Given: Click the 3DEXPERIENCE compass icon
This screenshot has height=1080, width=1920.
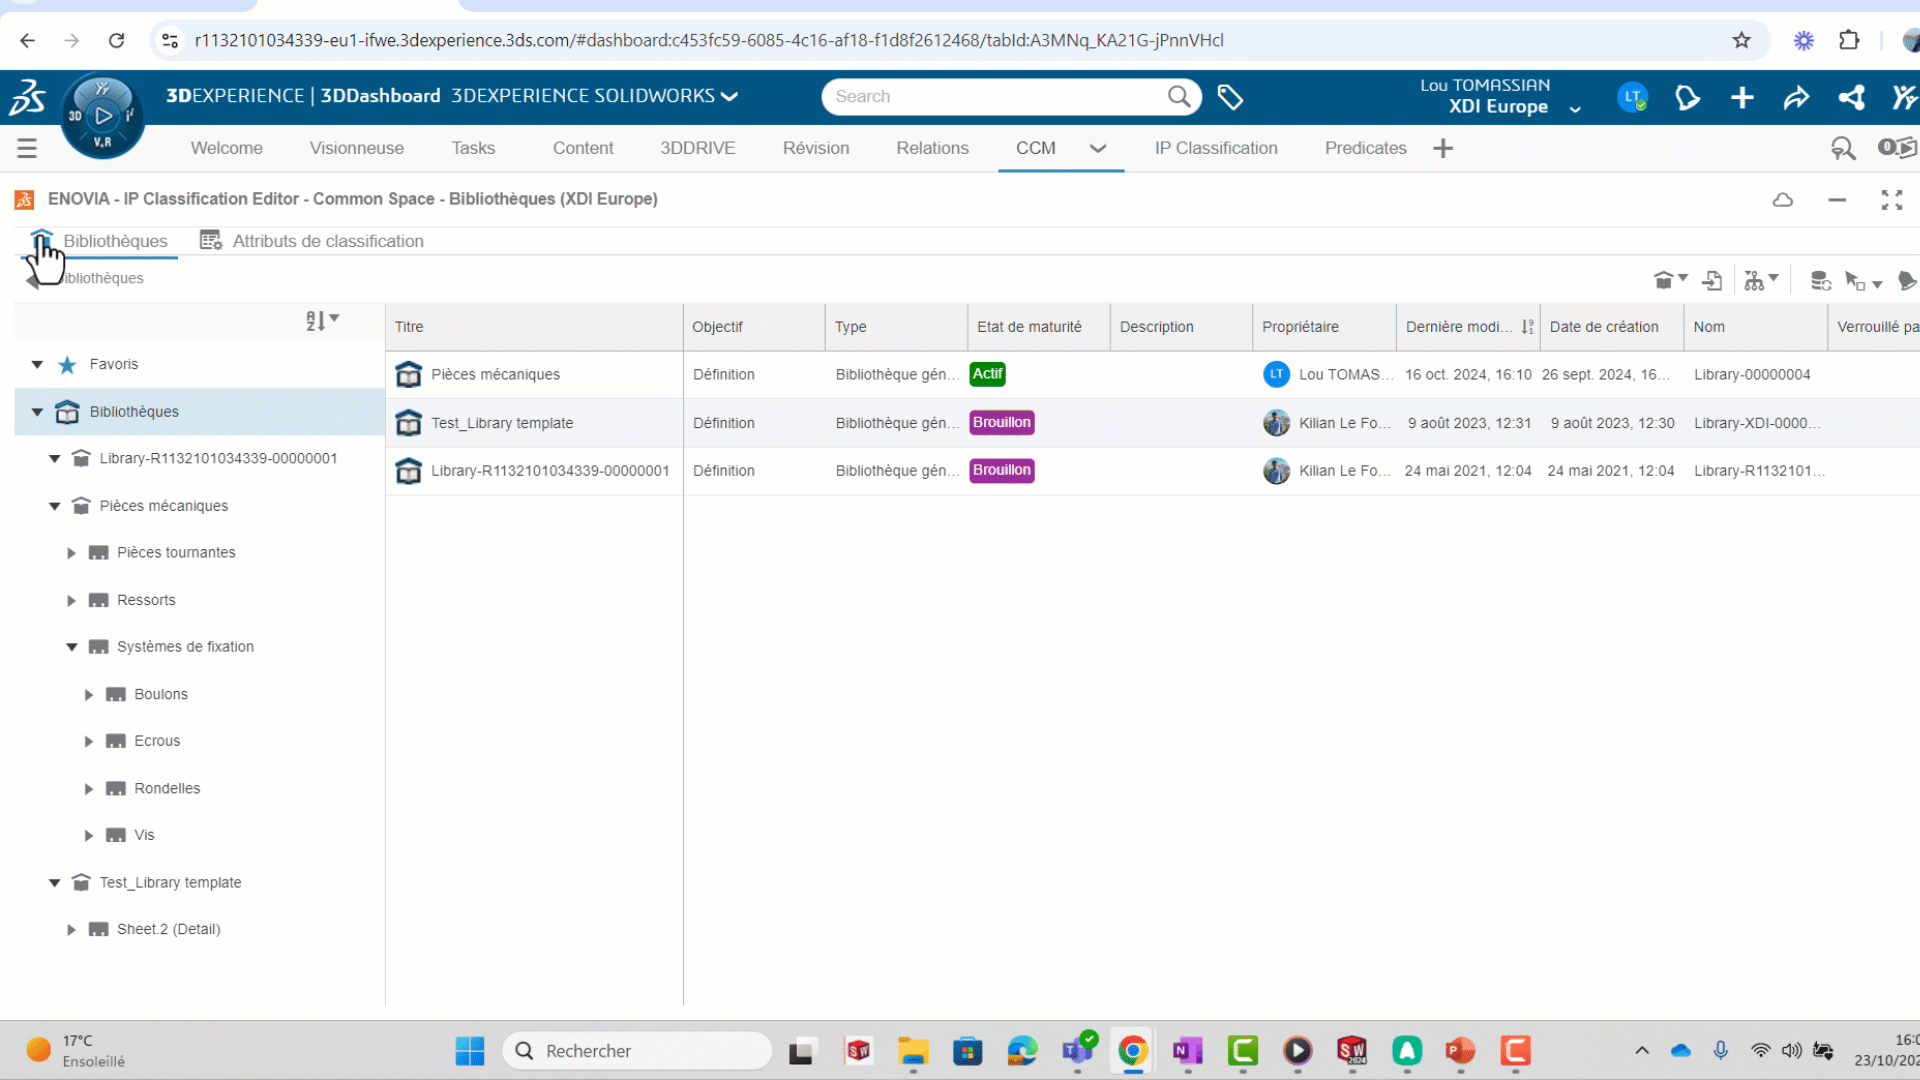Looking at the screenshot, I should click(x=101, y=113).
